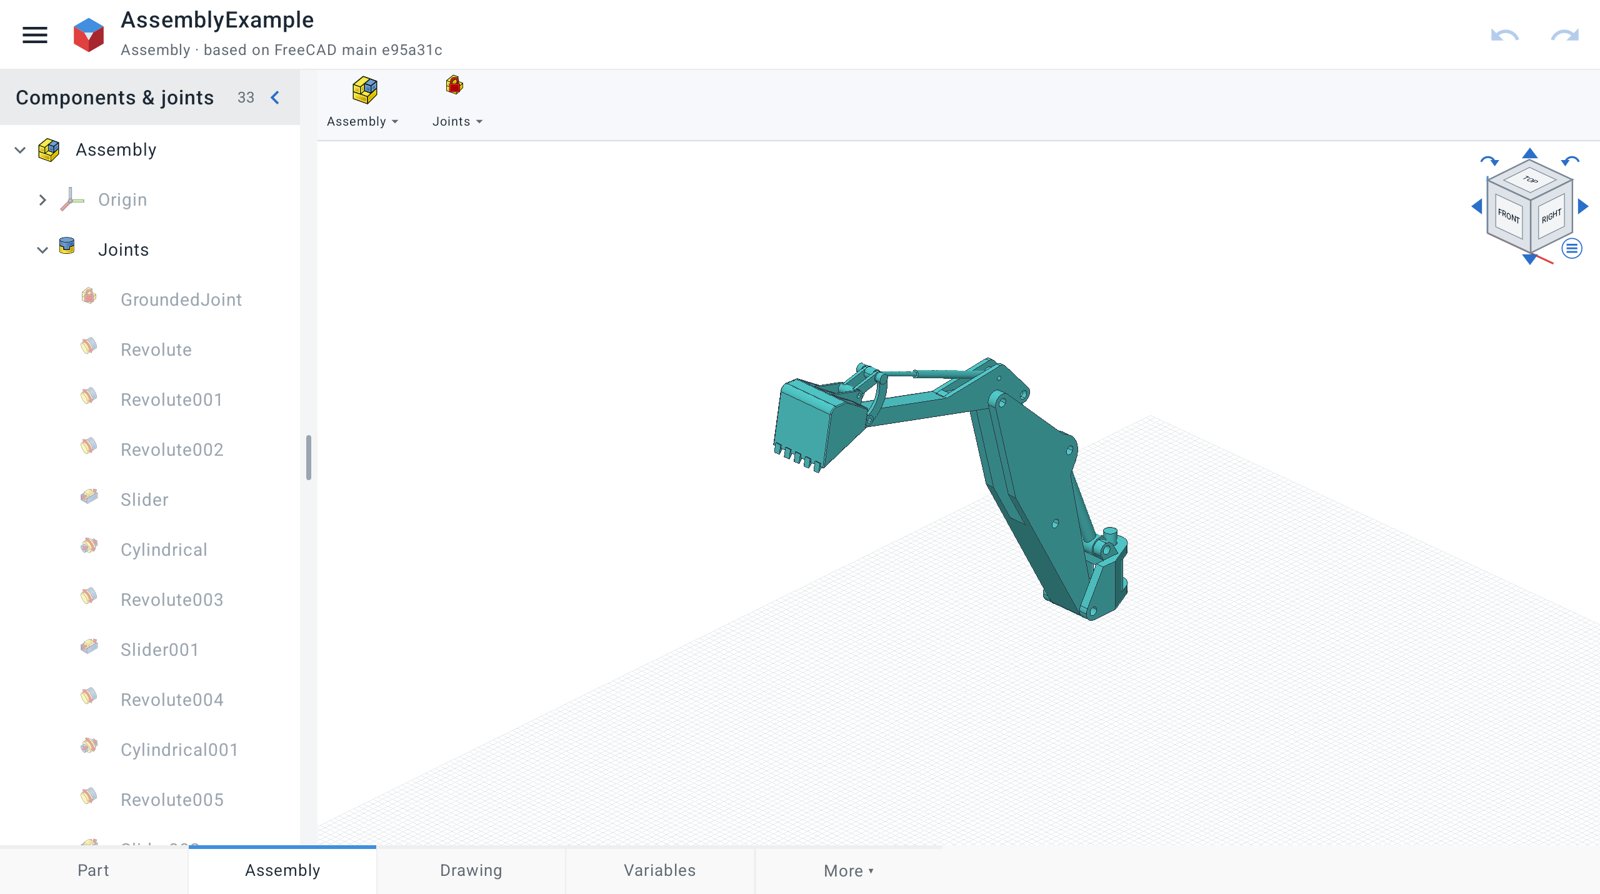Switch to the Variables tab
This screenshot has width=1600, height=894.
click(660, 871)
